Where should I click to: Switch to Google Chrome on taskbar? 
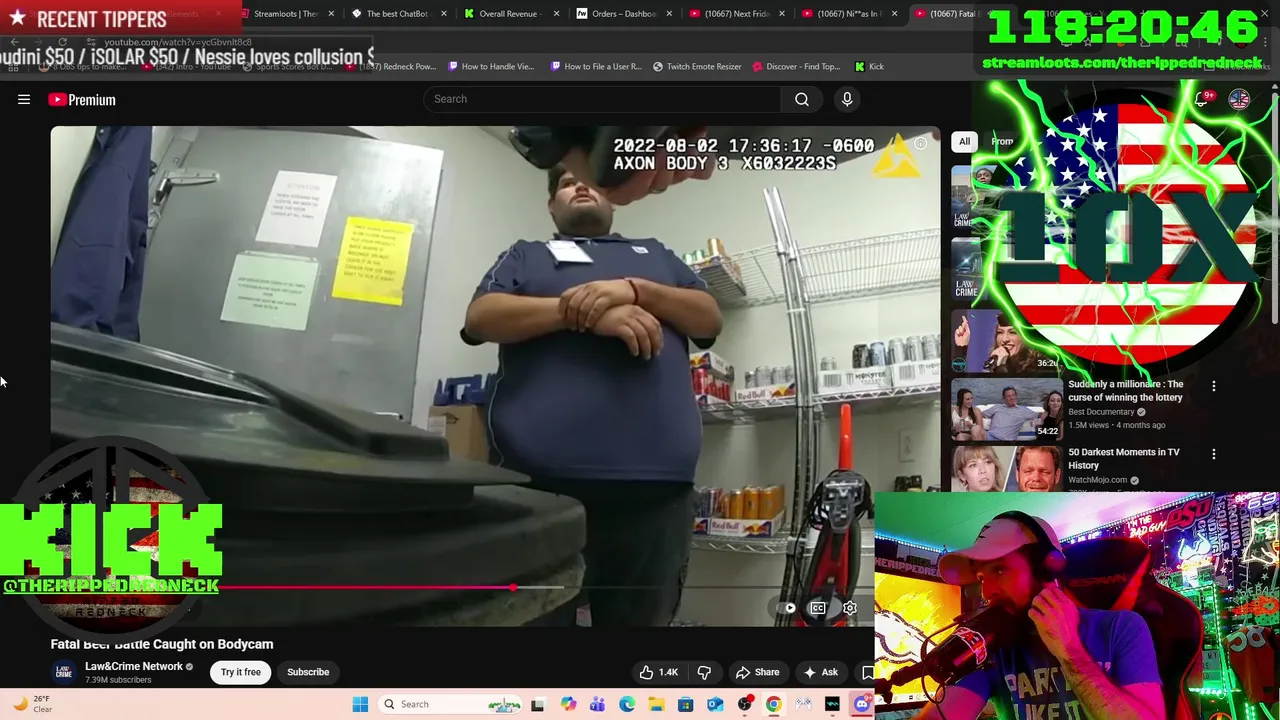pos(773,704)
